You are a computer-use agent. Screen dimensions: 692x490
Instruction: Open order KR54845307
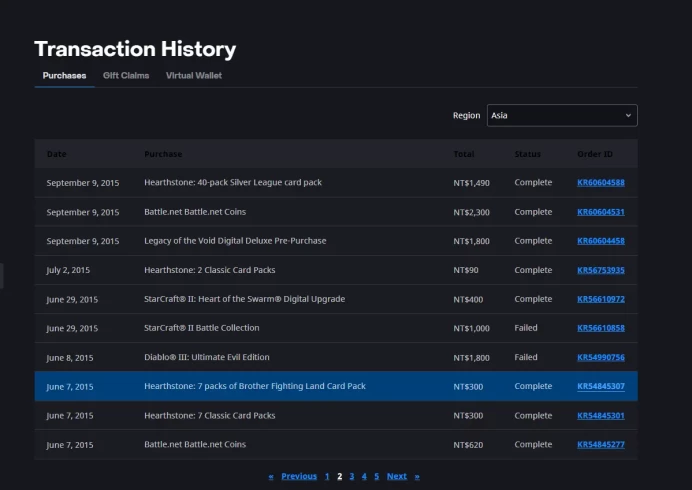pyautogui.click(x=601, y=386)
